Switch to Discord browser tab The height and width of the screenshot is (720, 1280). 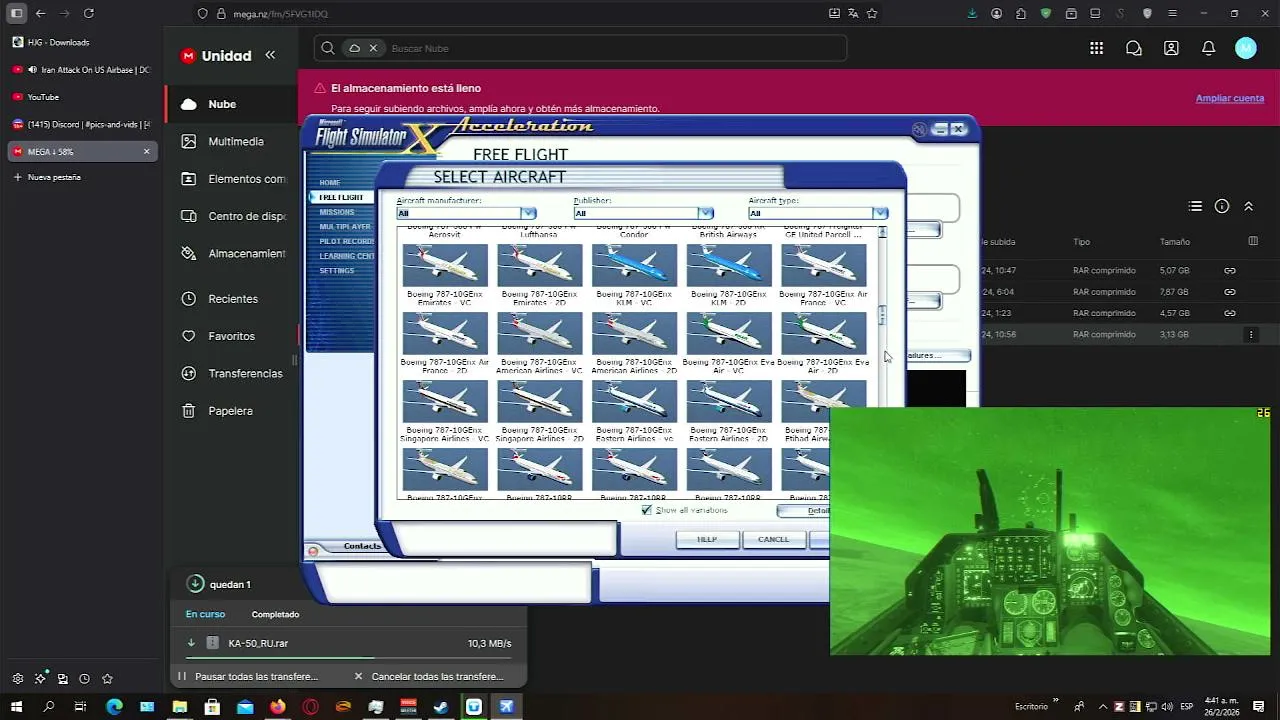point(82,125)
